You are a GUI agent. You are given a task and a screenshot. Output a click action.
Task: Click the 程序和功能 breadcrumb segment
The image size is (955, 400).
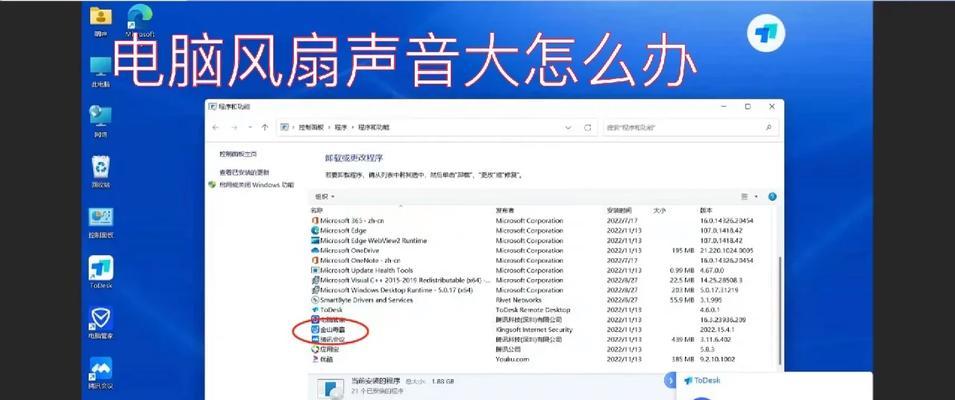[x=373, y=127]
